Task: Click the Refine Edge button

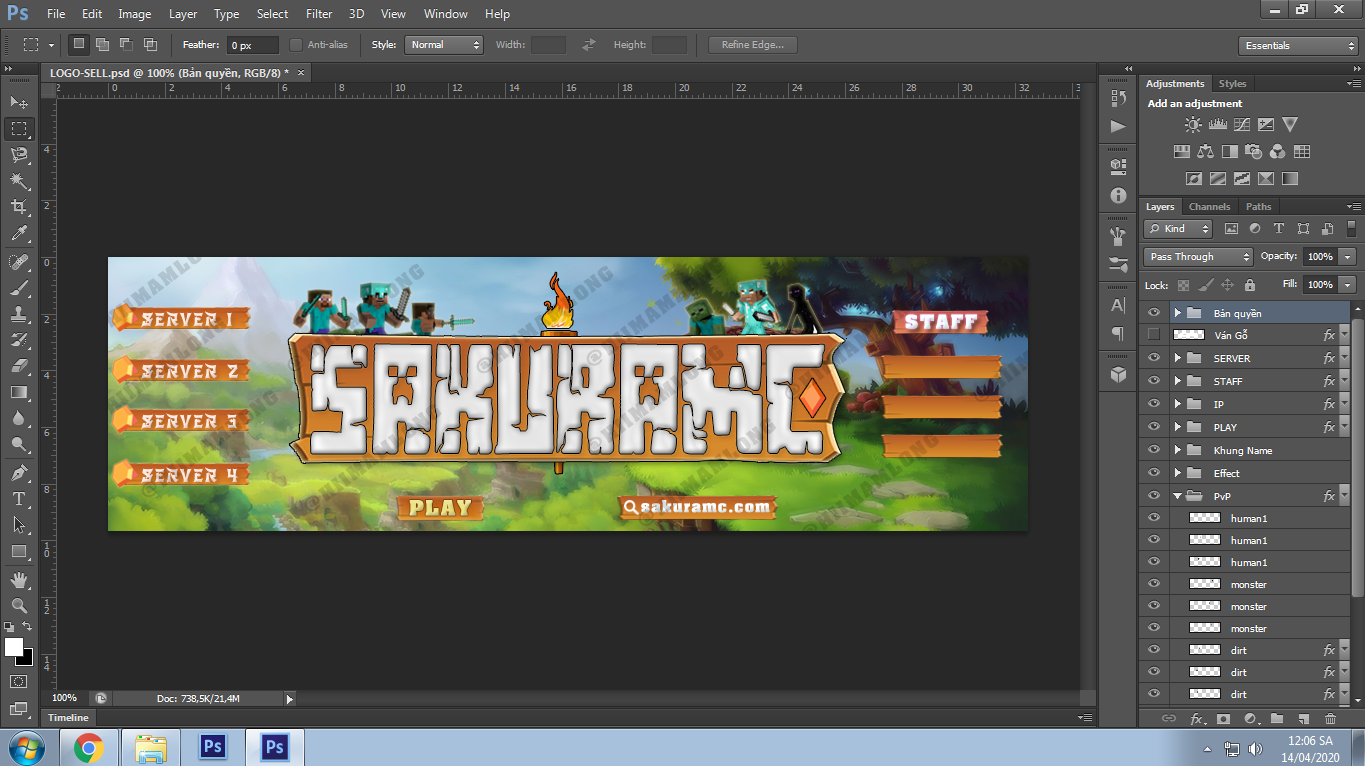Action: [x=752, y=45]
